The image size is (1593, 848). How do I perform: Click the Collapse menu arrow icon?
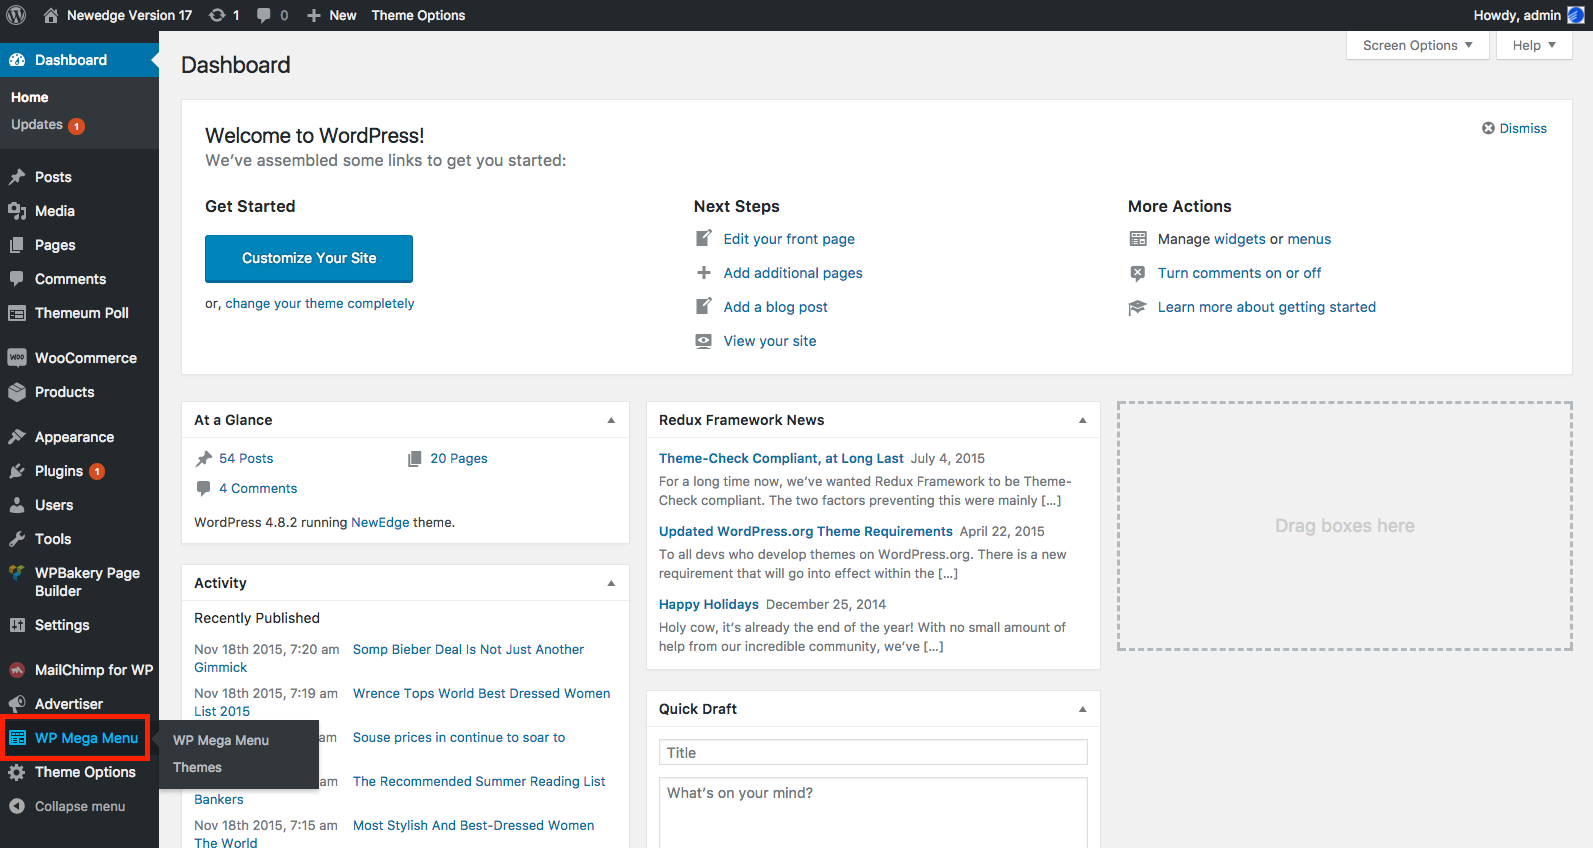click(x=17, y=806)
